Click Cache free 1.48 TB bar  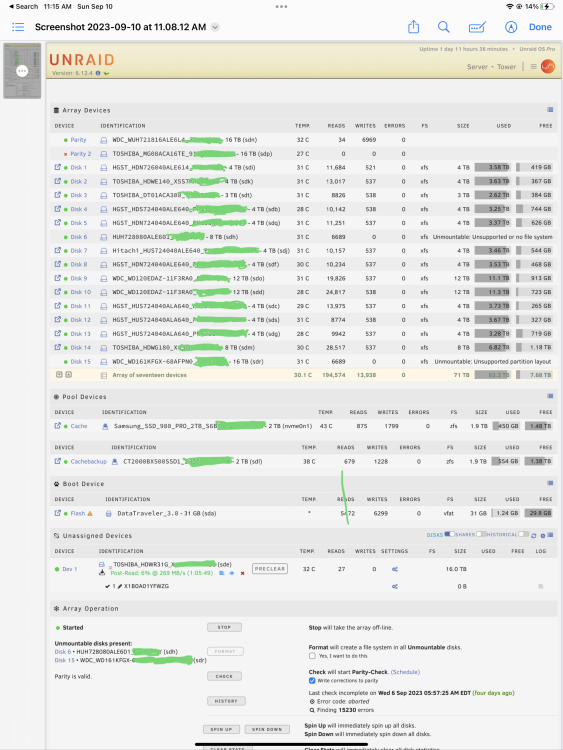click(x=539, y=426)
